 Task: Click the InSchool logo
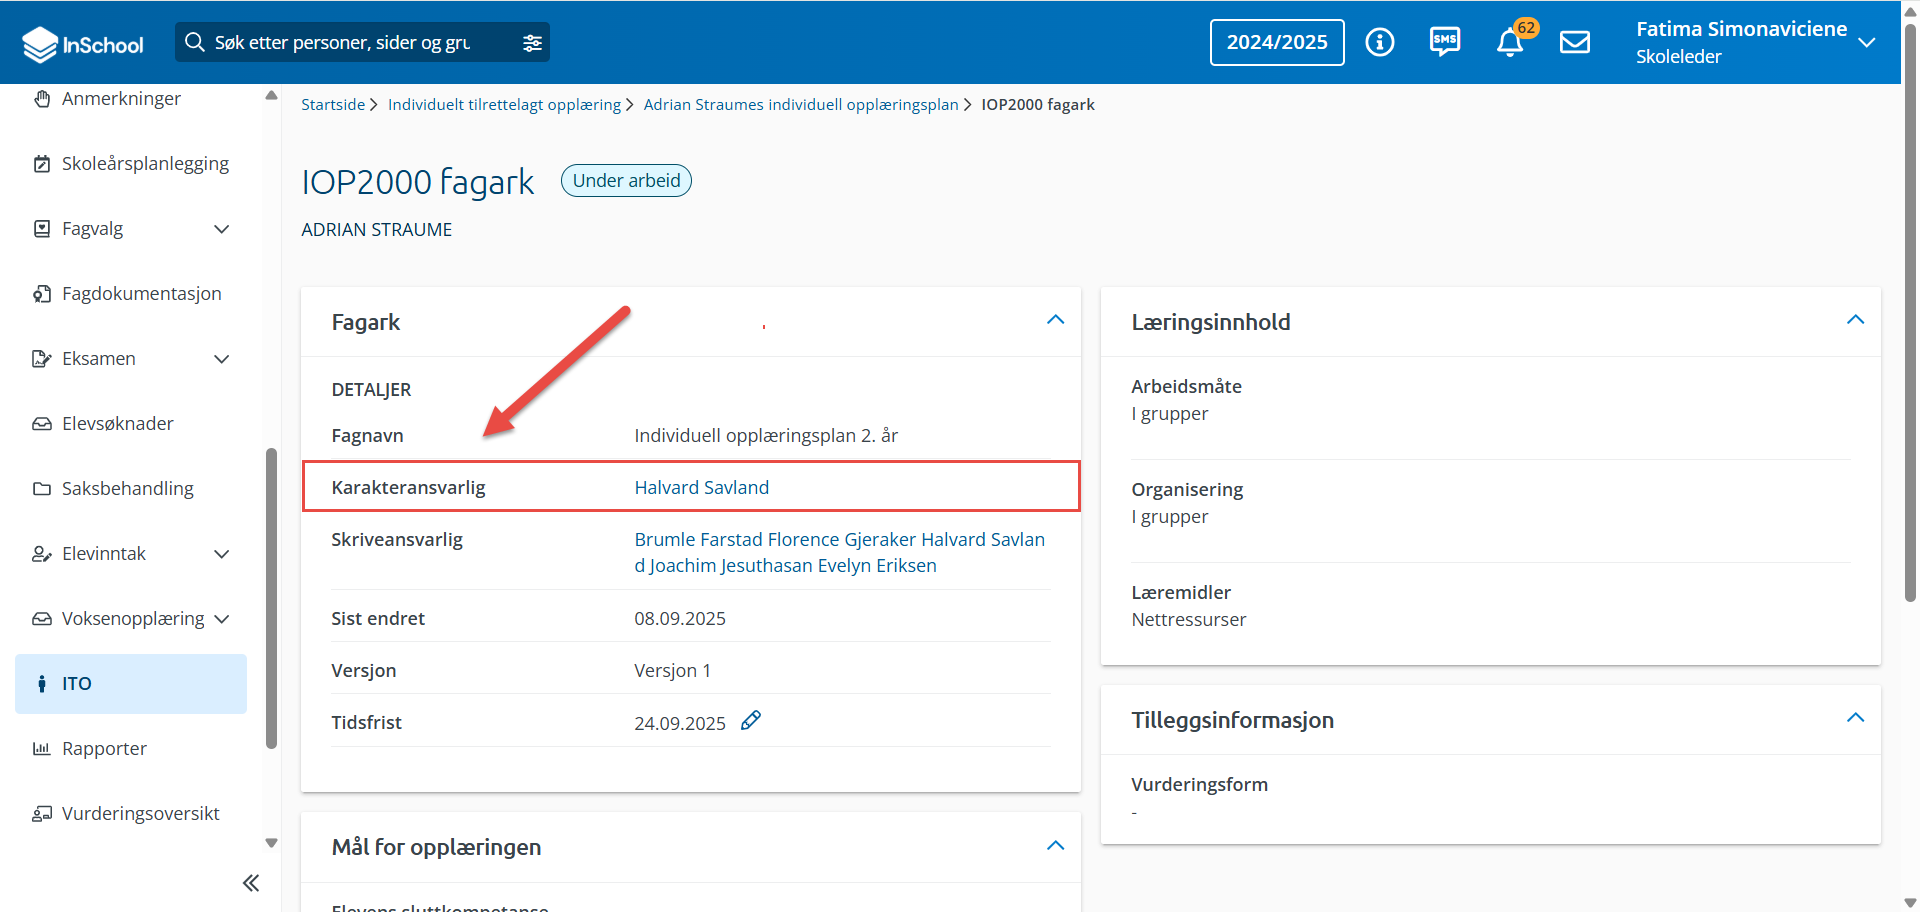(83, 44)
